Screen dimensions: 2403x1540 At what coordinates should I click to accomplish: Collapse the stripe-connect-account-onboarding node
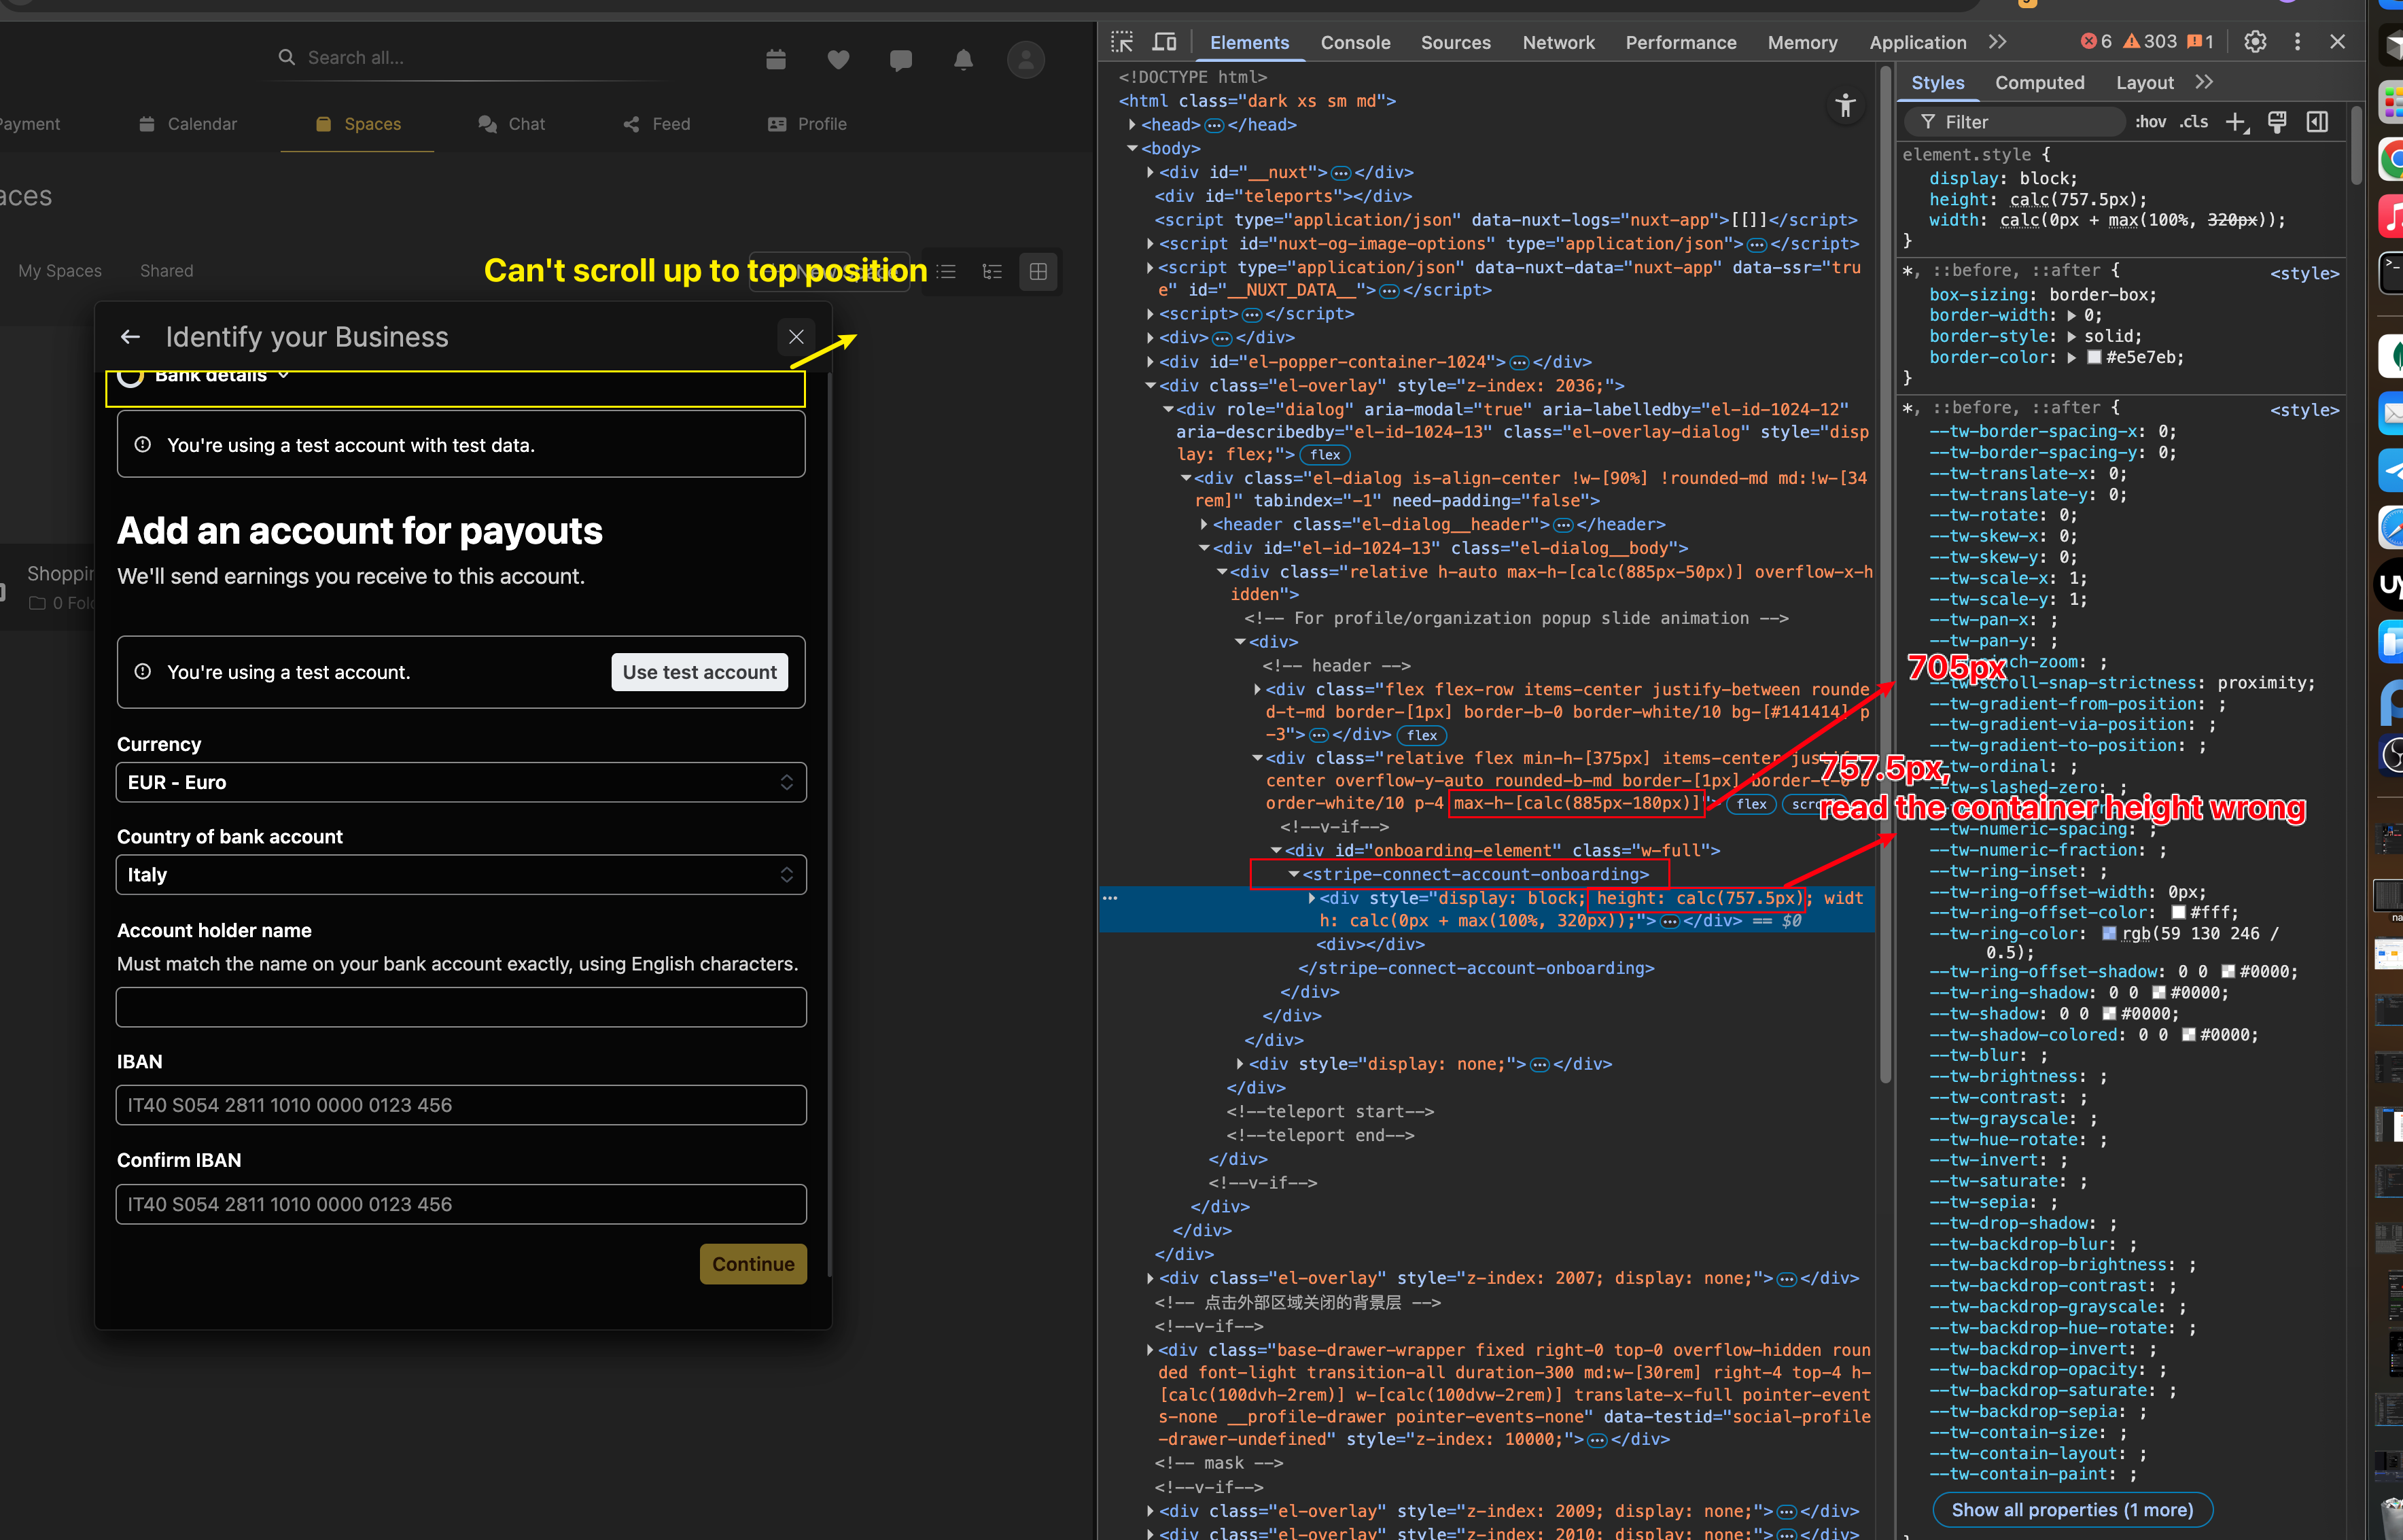click(1293, 875)
